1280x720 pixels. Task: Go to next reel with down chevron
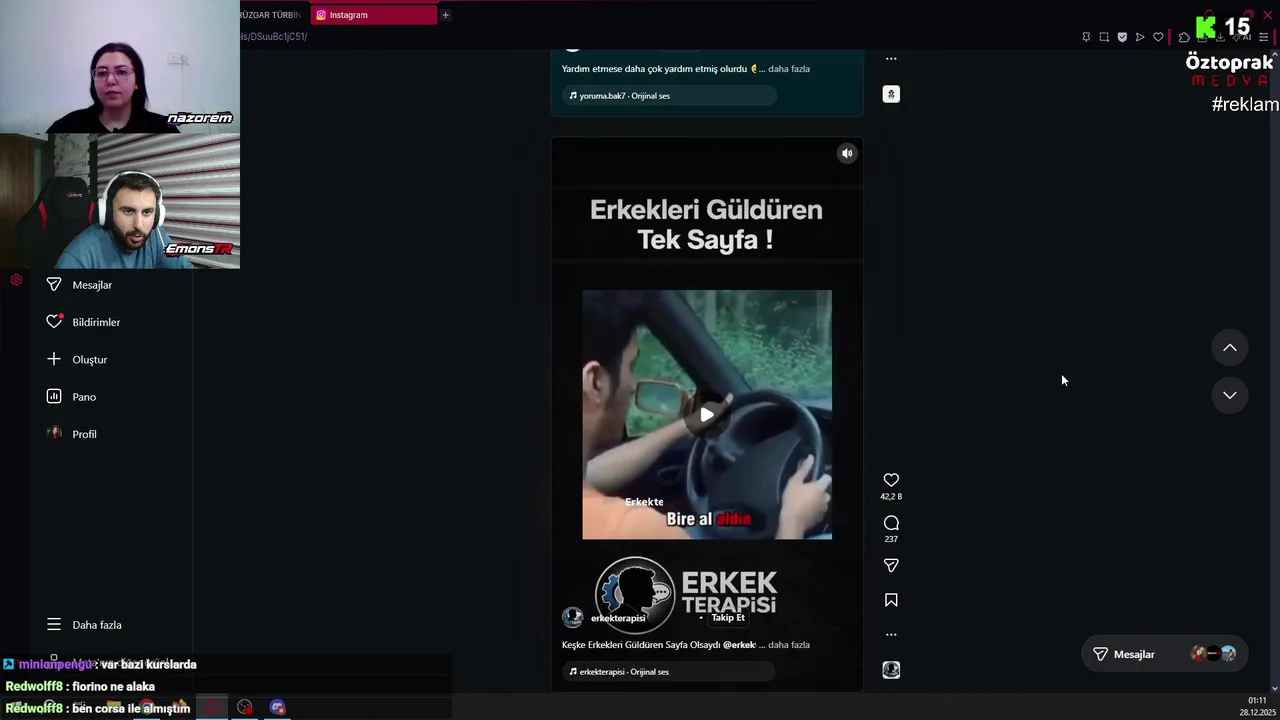coord(1230,395)
